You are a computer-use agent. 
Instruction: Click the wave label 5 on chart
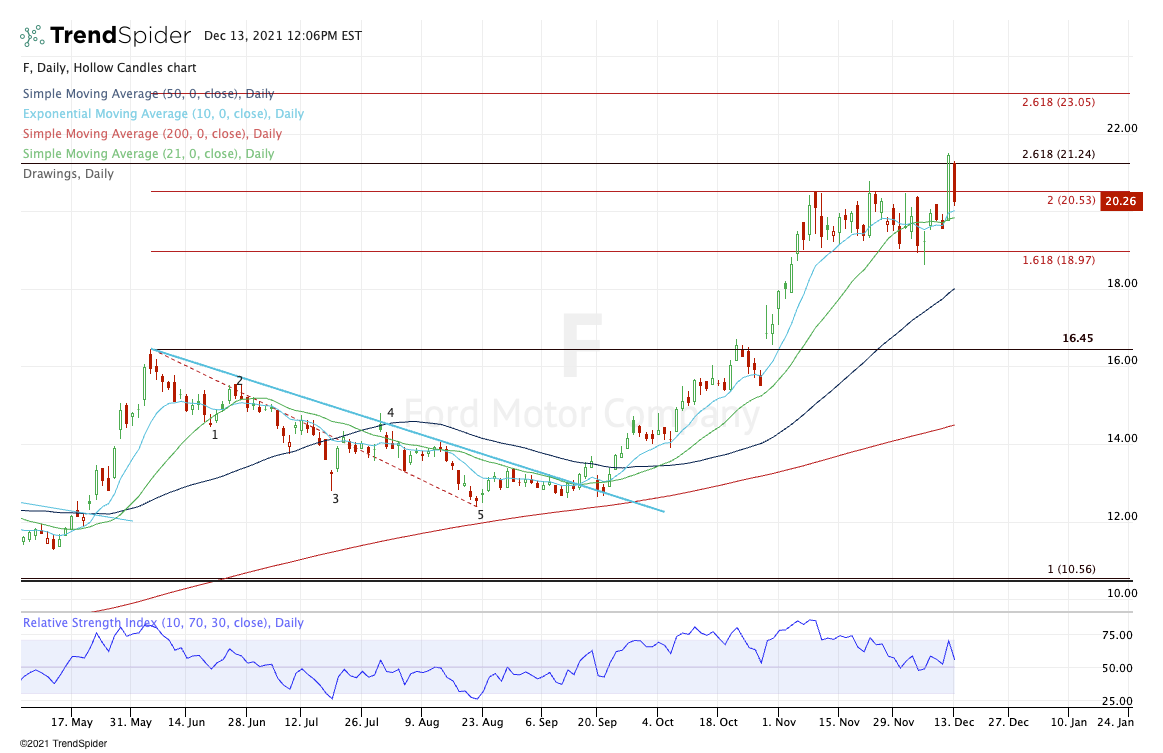coord(481,515)
